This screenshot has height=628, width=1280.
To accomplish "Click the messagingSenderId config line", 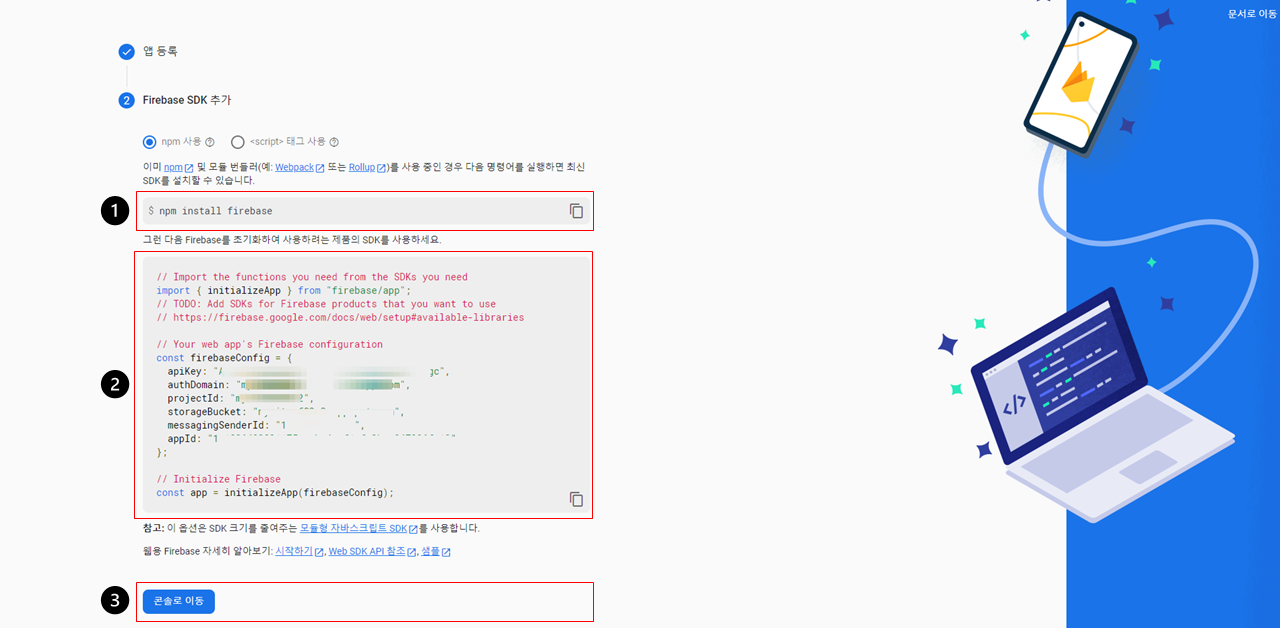I will [265, 425].
